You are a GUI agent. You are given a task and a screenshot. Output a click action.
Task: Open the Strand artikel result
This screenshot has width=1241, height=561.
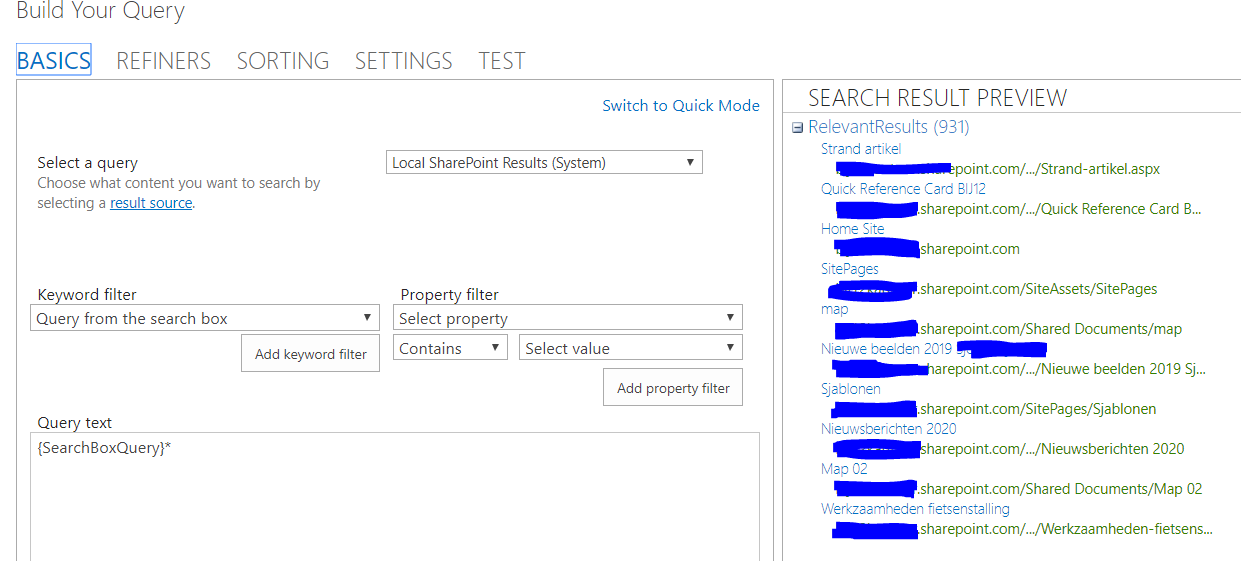[x=861, y=149]
